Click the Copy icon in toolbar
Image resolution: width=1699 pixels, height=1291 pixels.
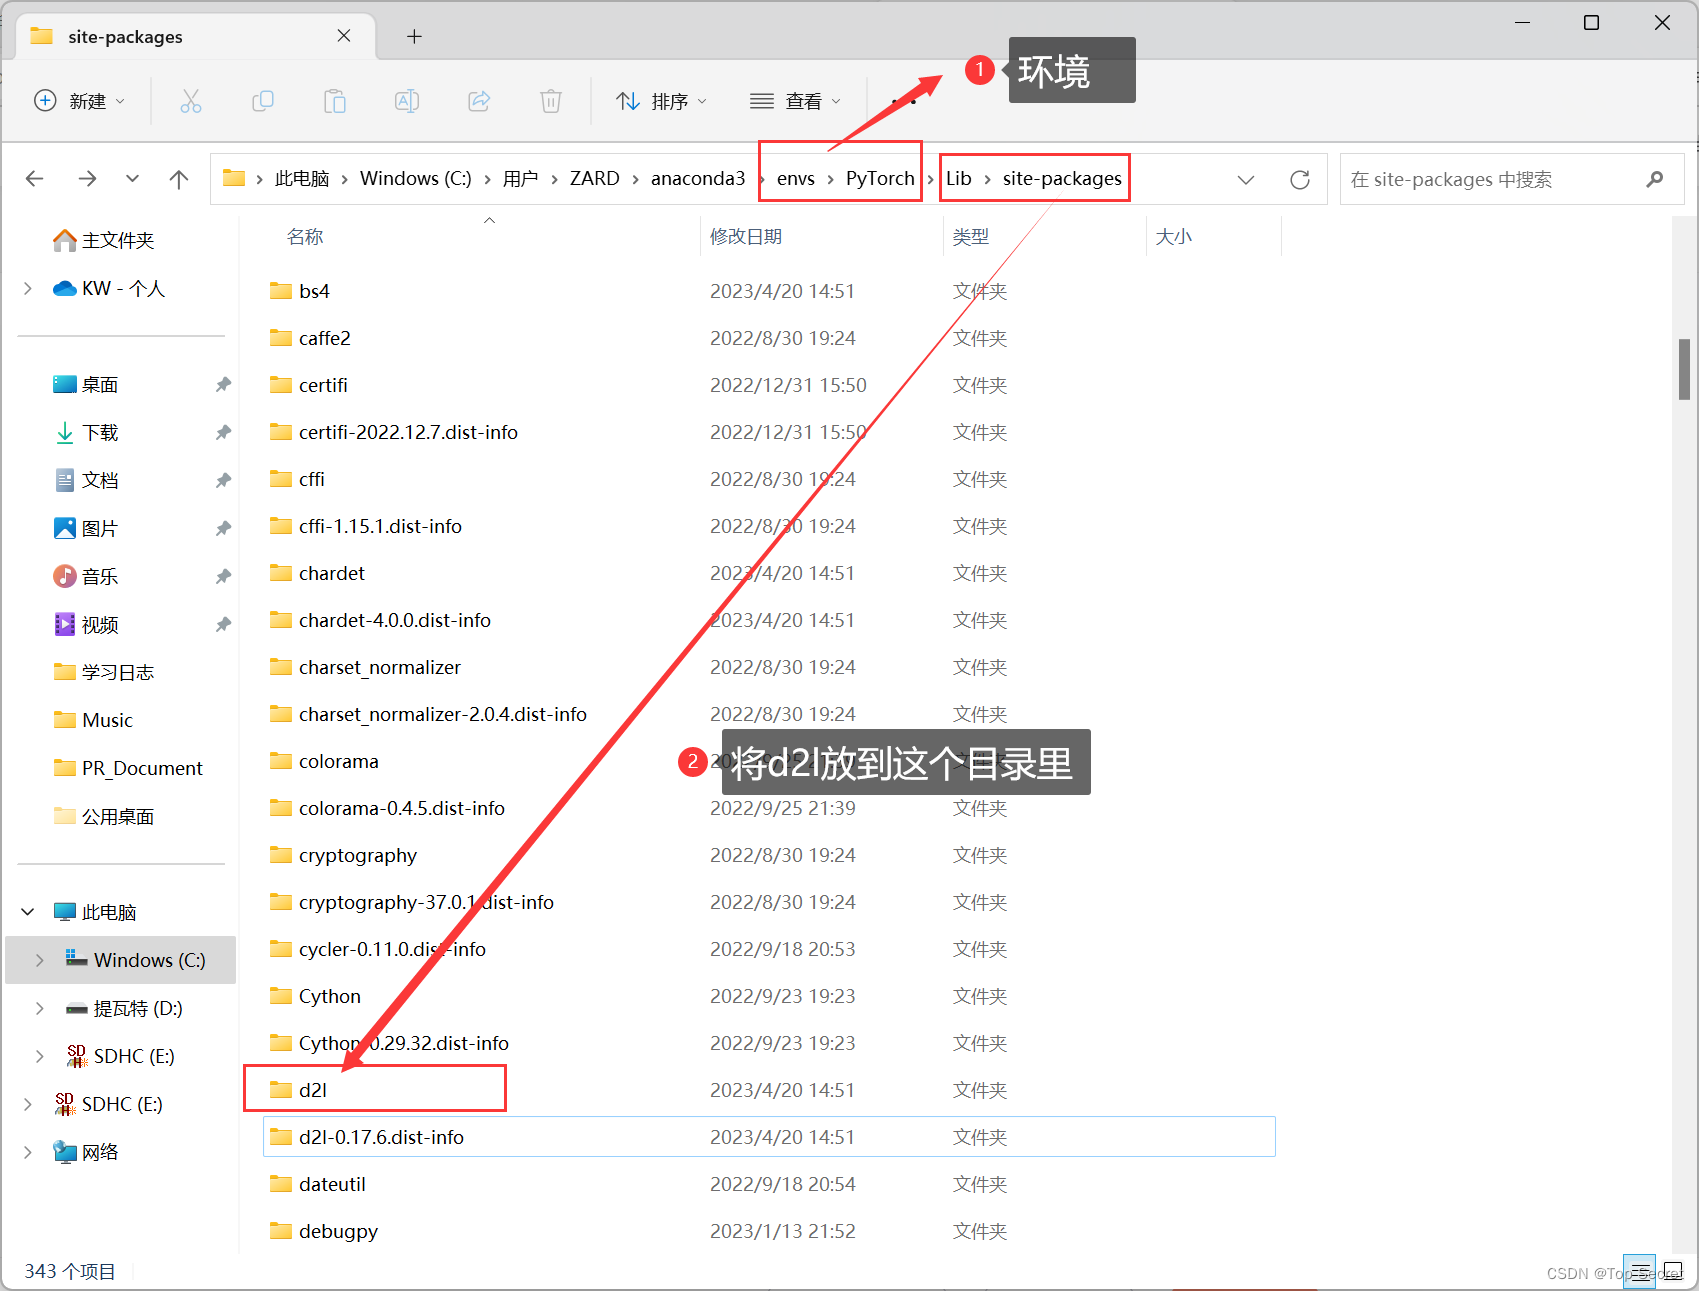(263, 101)
